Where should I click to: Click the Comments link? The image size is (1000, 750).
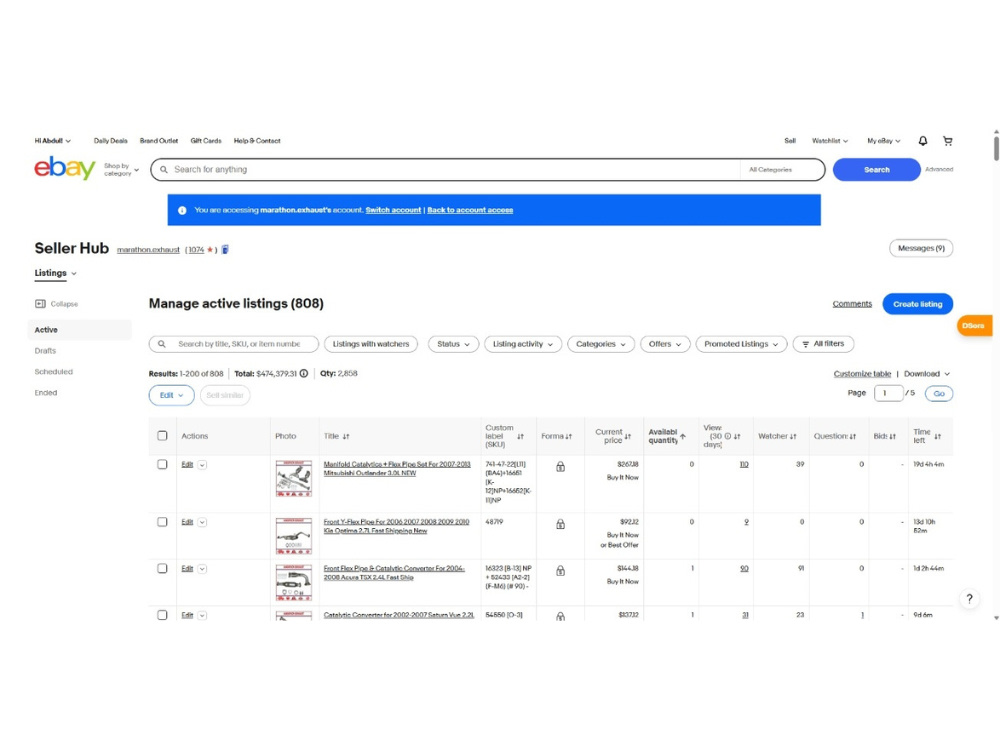click(852, 304)
